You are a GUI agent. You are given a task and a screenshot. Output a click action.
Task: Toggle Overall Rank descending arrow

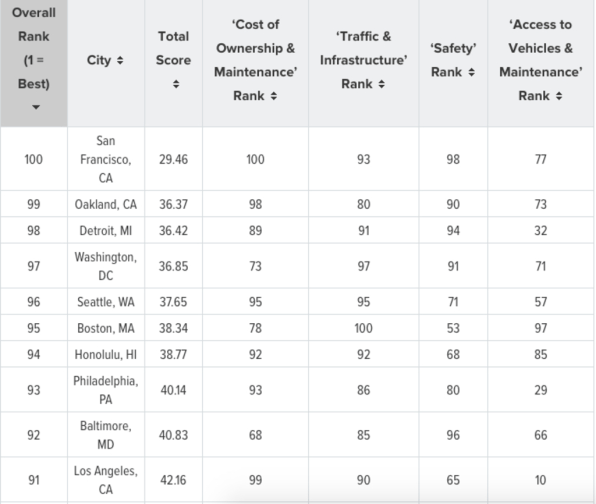coord(36,107)
